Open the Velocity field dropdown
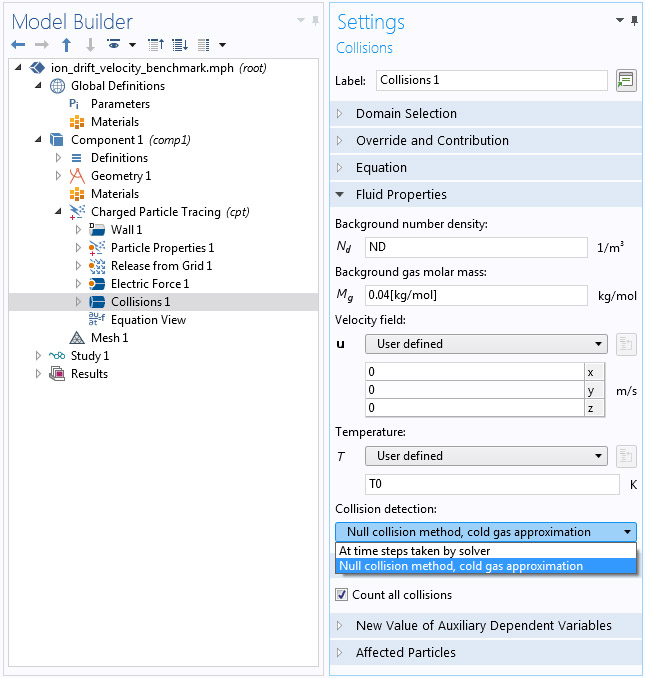Screen dimensions: 645x678 [486, 344]
